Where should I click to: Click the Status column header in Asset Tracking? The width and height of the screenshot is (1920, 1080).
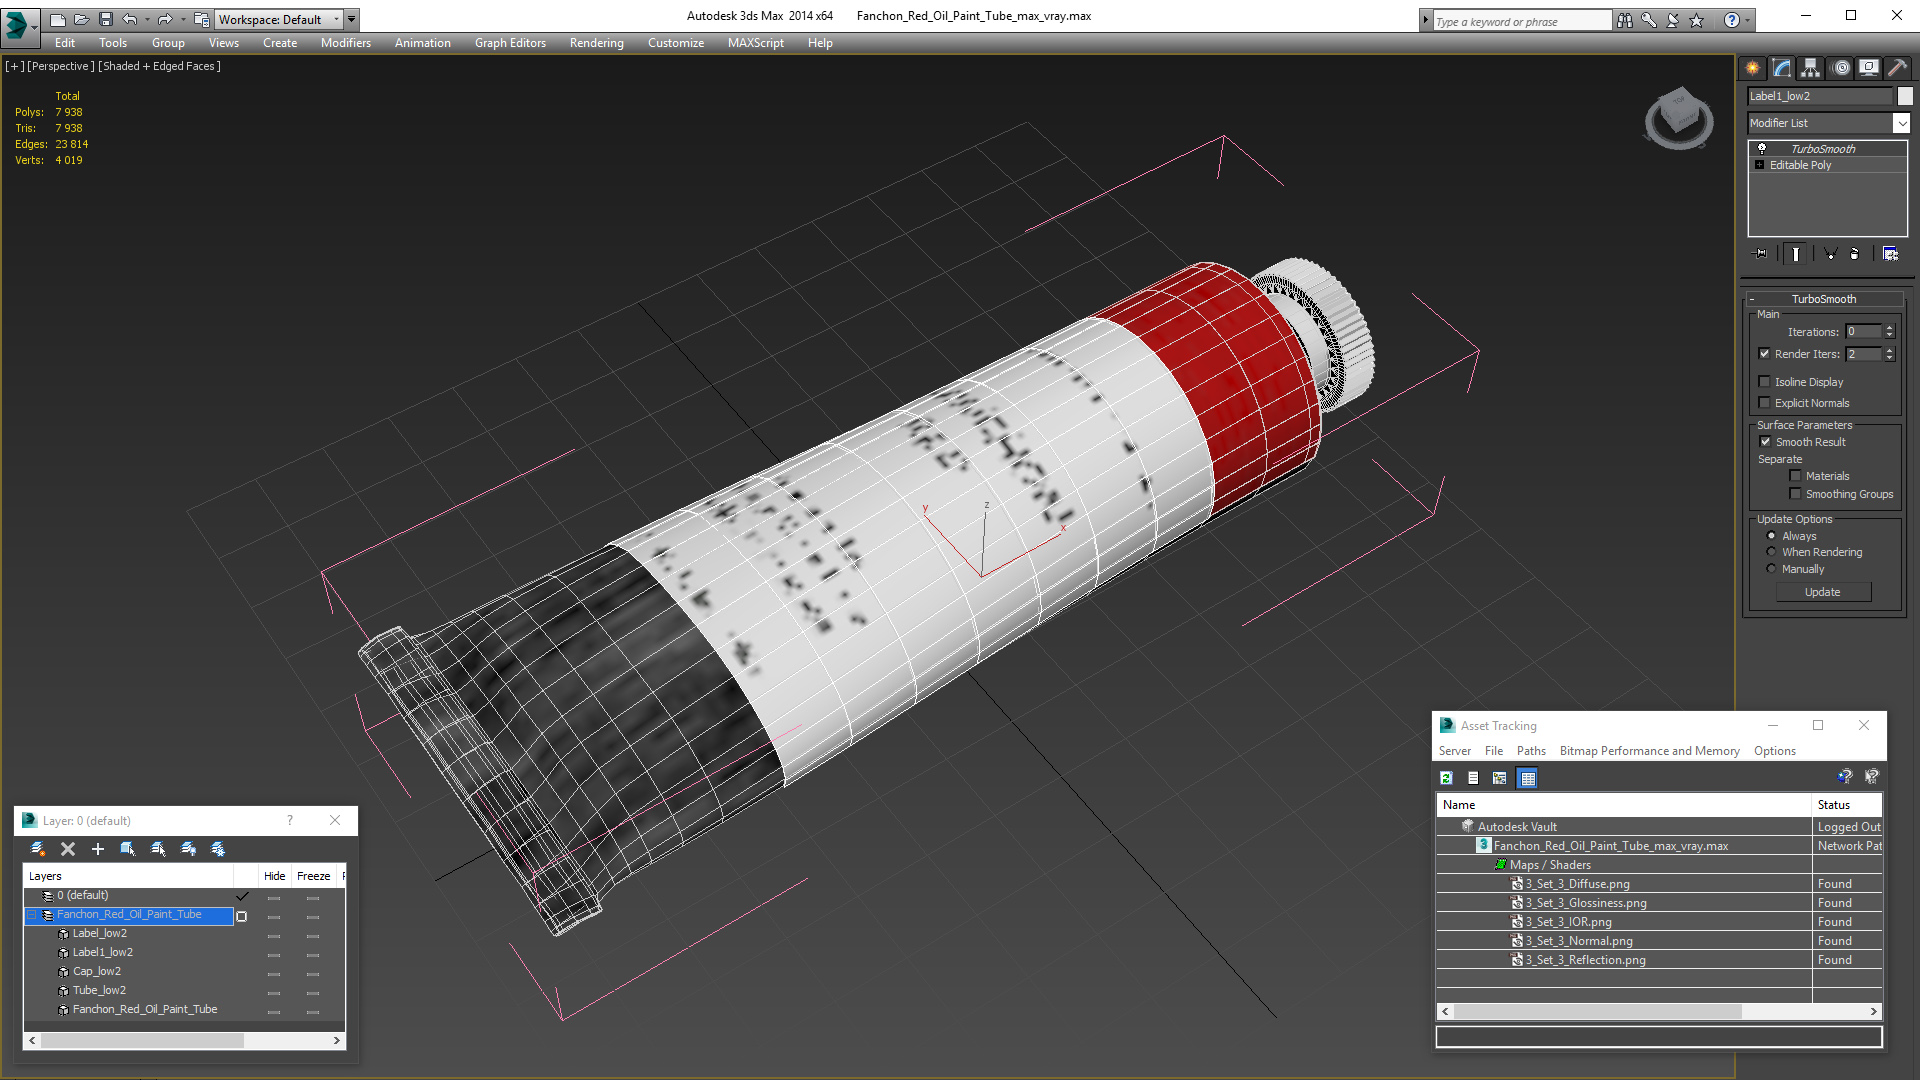1846,805
